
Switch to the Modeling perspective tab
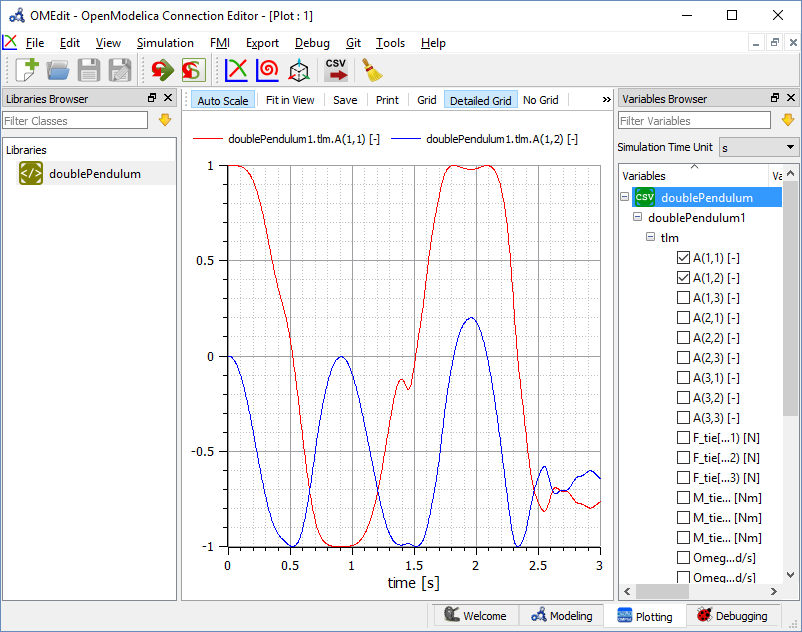click(x=565, y=616)
